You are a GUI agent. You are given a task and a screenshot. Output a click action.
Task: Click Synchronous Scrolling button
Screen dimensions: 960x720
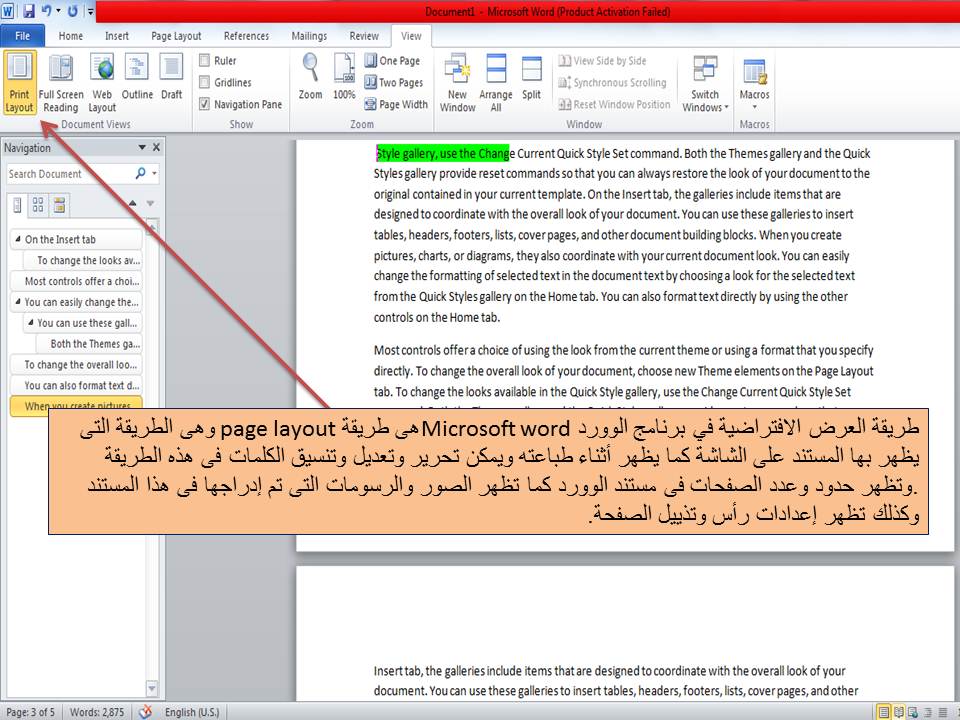click(612, 82)
